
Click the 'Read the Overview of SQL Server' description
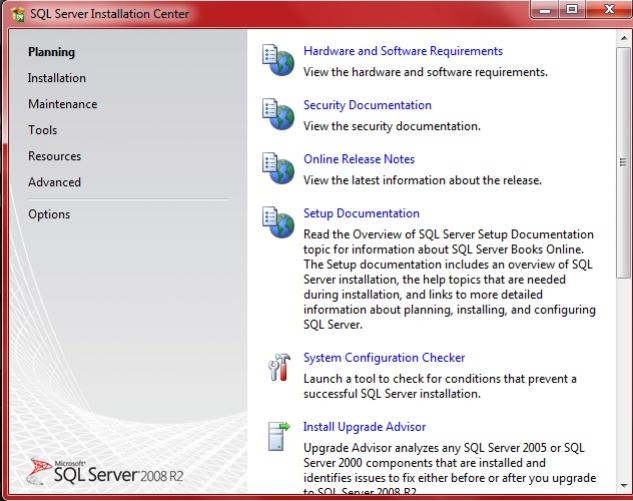coord(449,279)
